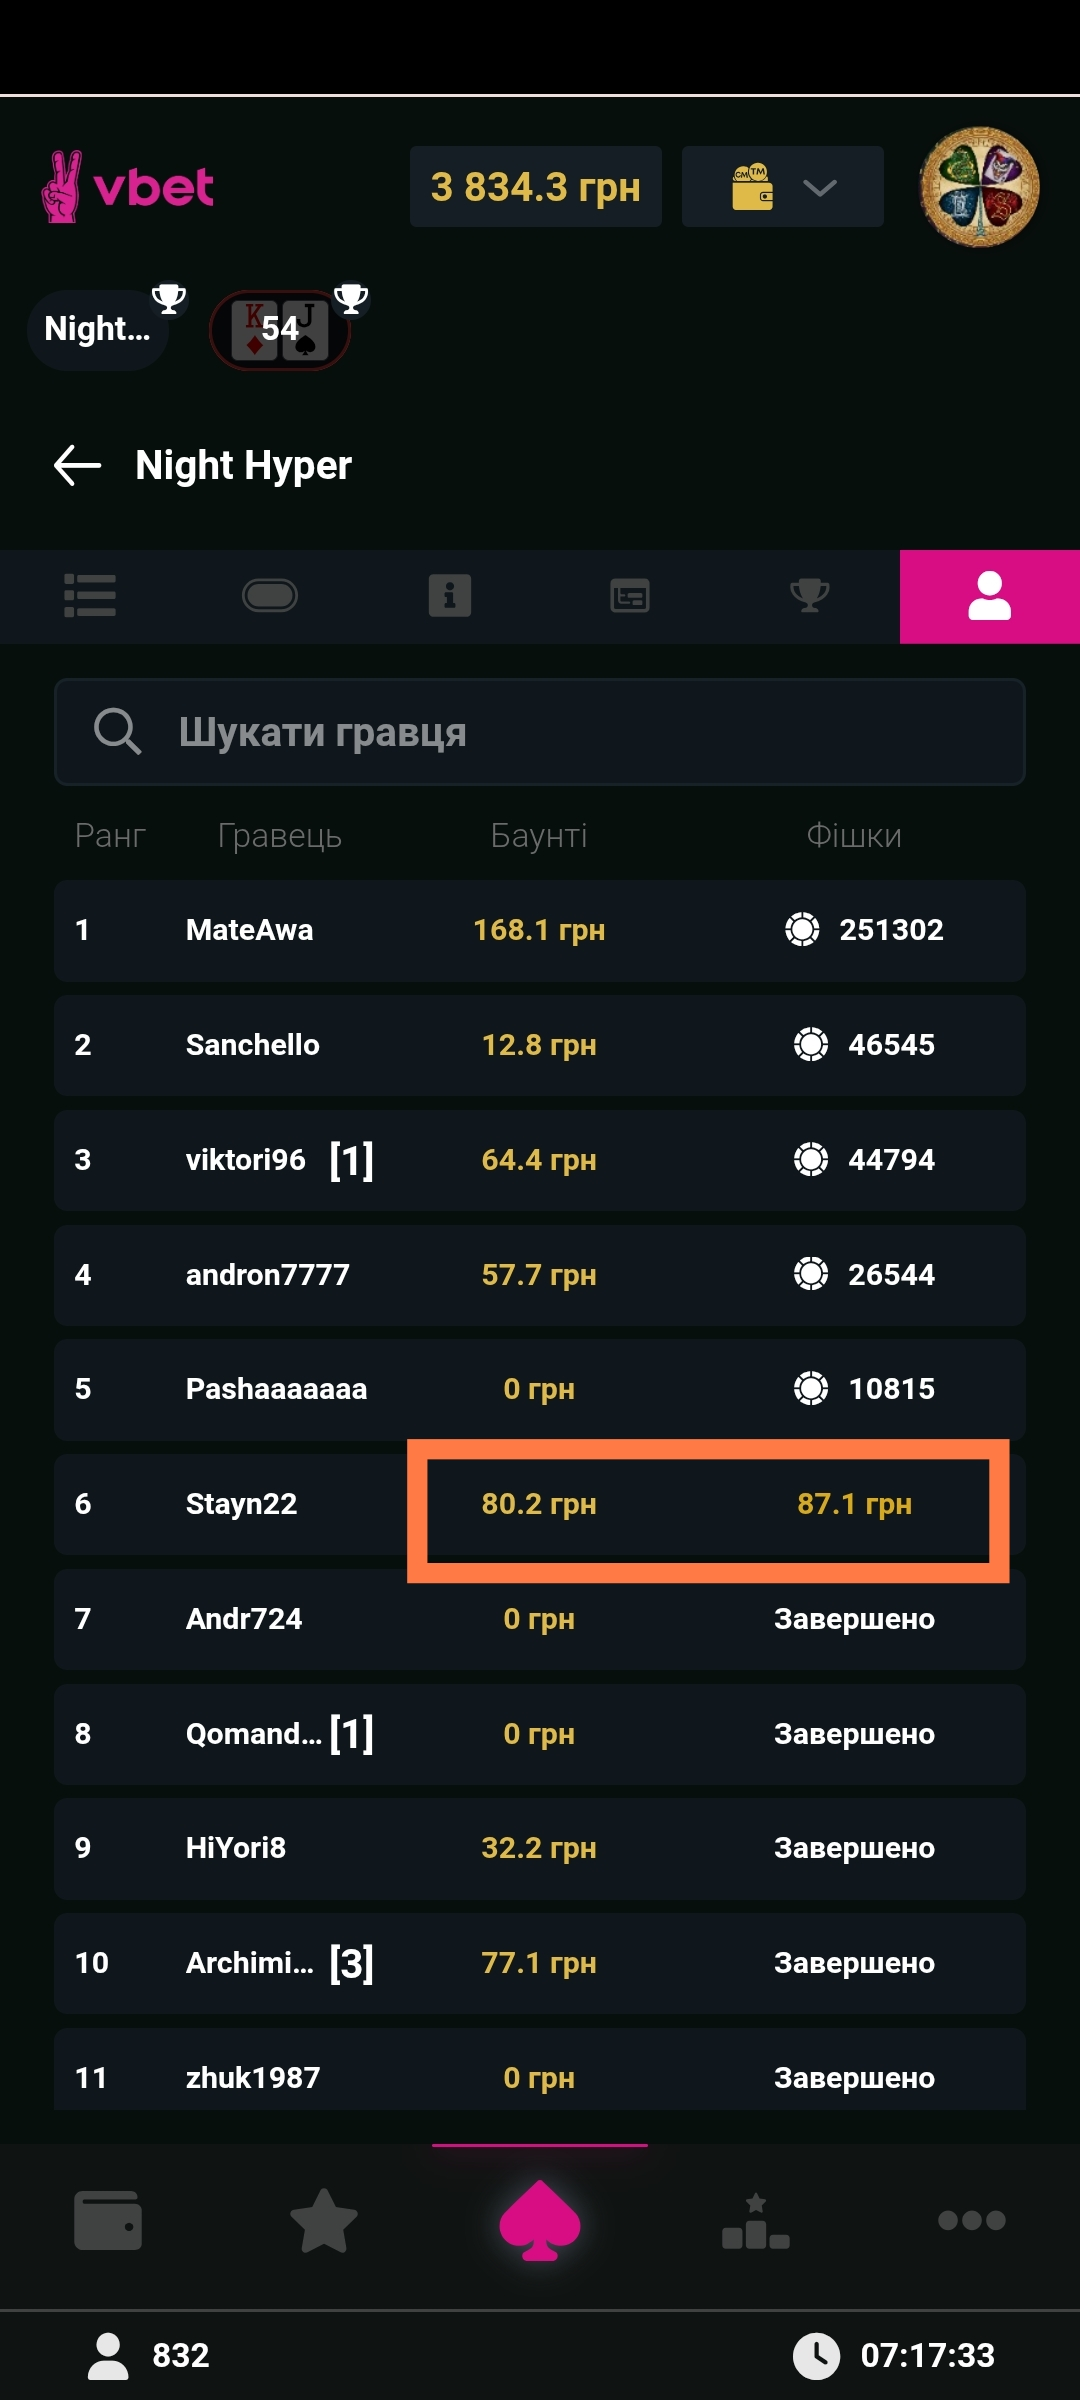This screenshot has height=2400, width=1080.
Task: Open the prizes trophy tab icon
Action: 810,596
